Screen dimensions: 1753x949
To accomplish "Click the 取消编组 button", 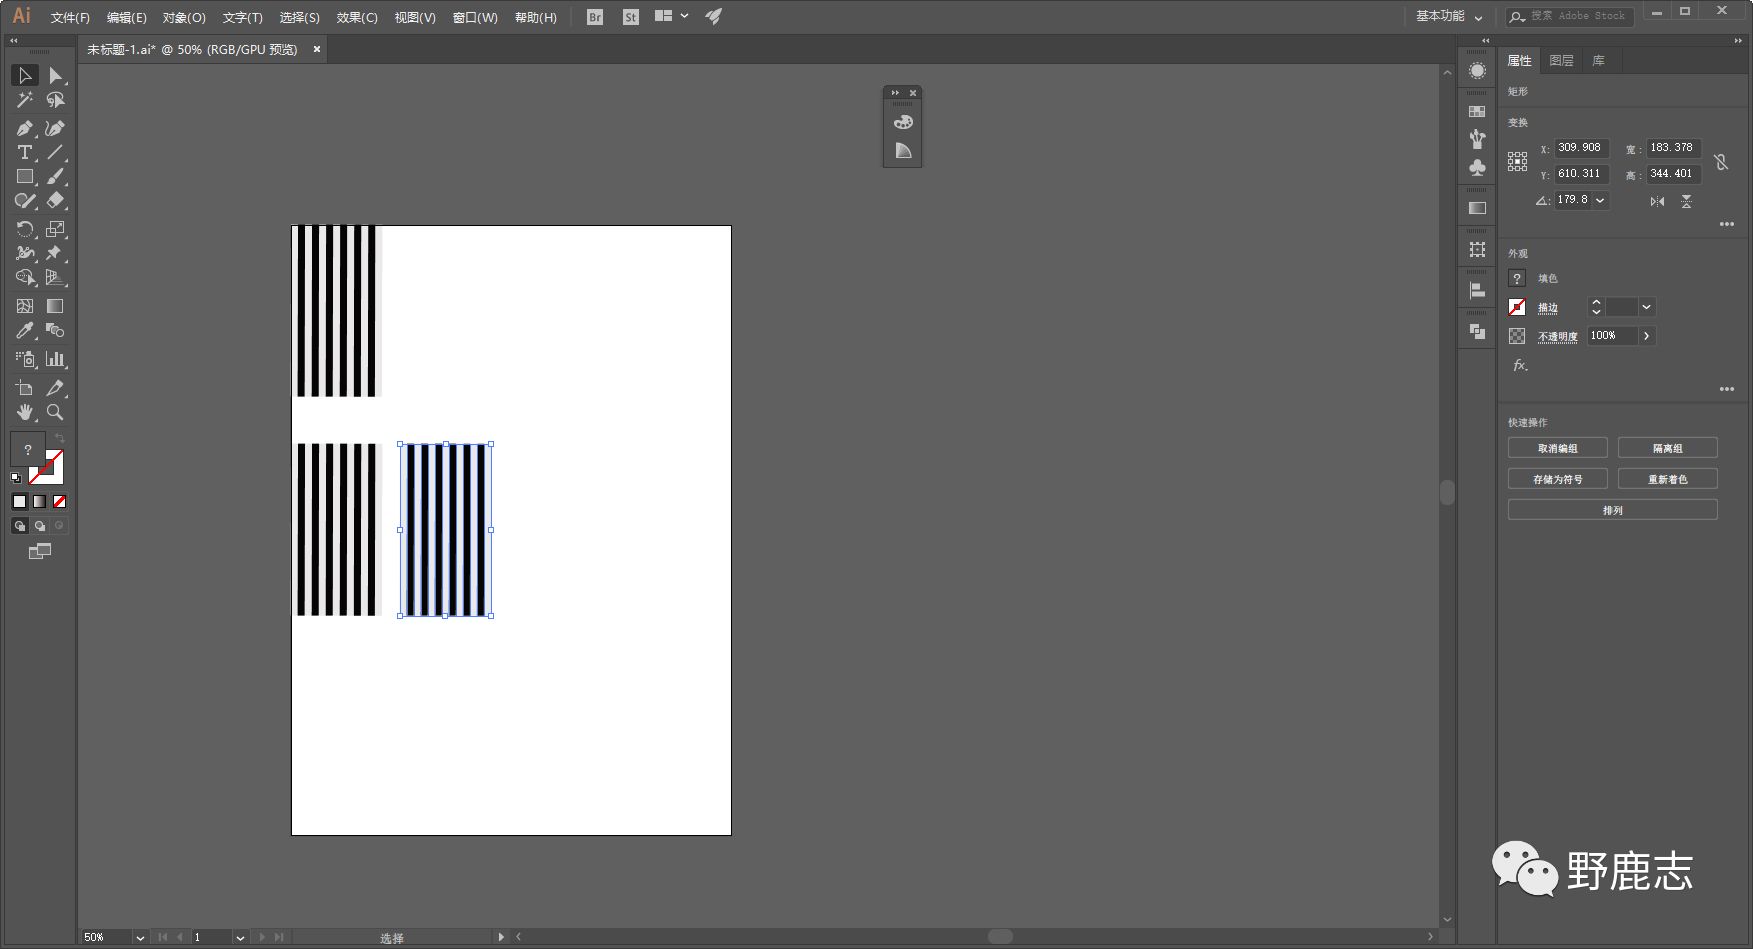I will (1557, 448).
